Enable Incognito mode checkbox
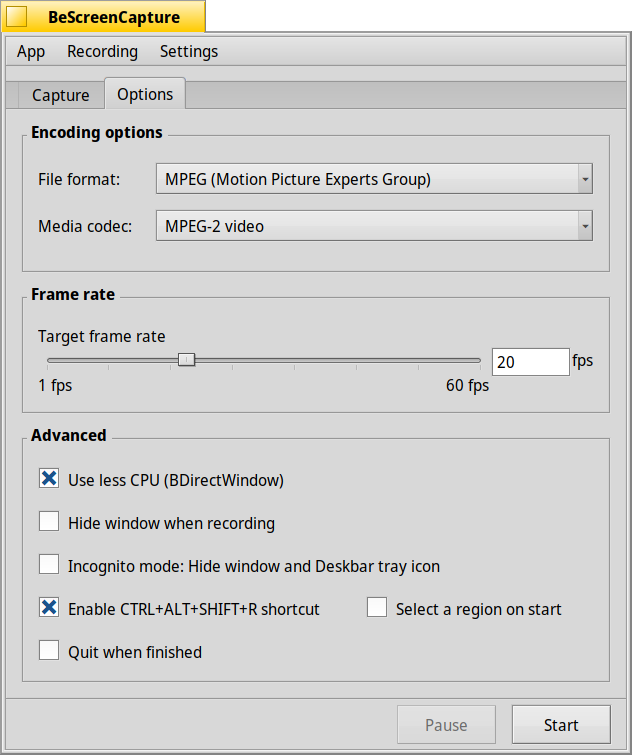The height and width of the screenshot is (755, 632). pyautogui.click(x=49, y=564)
